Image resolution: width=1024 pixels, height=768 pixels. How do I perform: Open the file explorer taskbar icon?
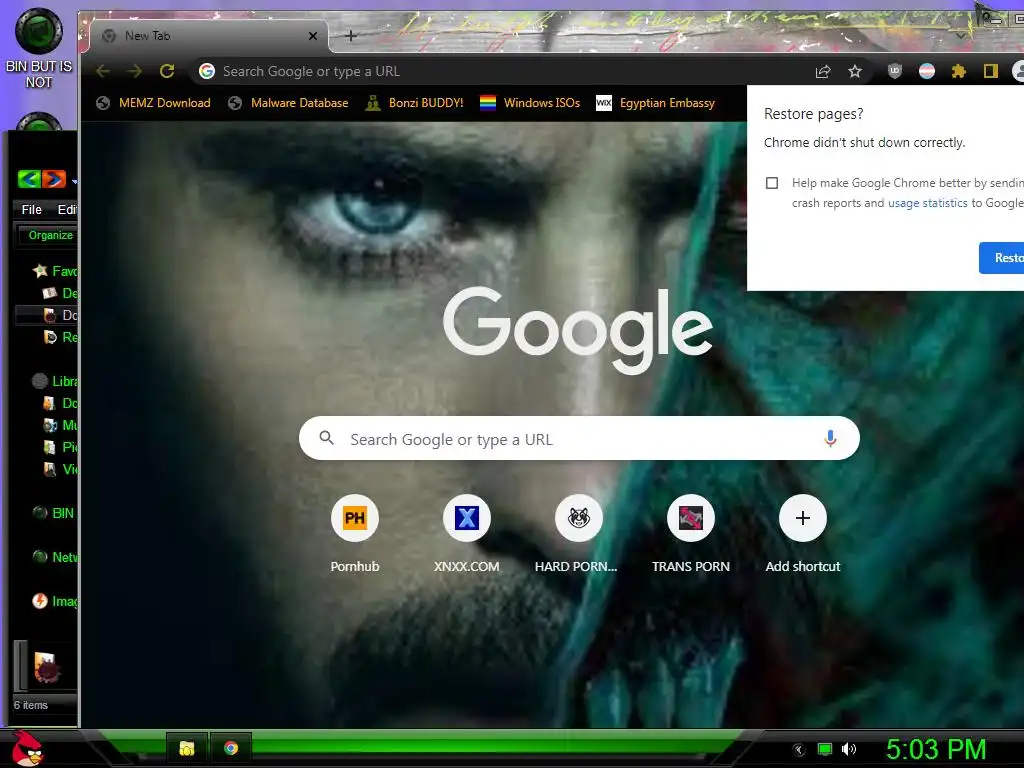pos(187,748)
